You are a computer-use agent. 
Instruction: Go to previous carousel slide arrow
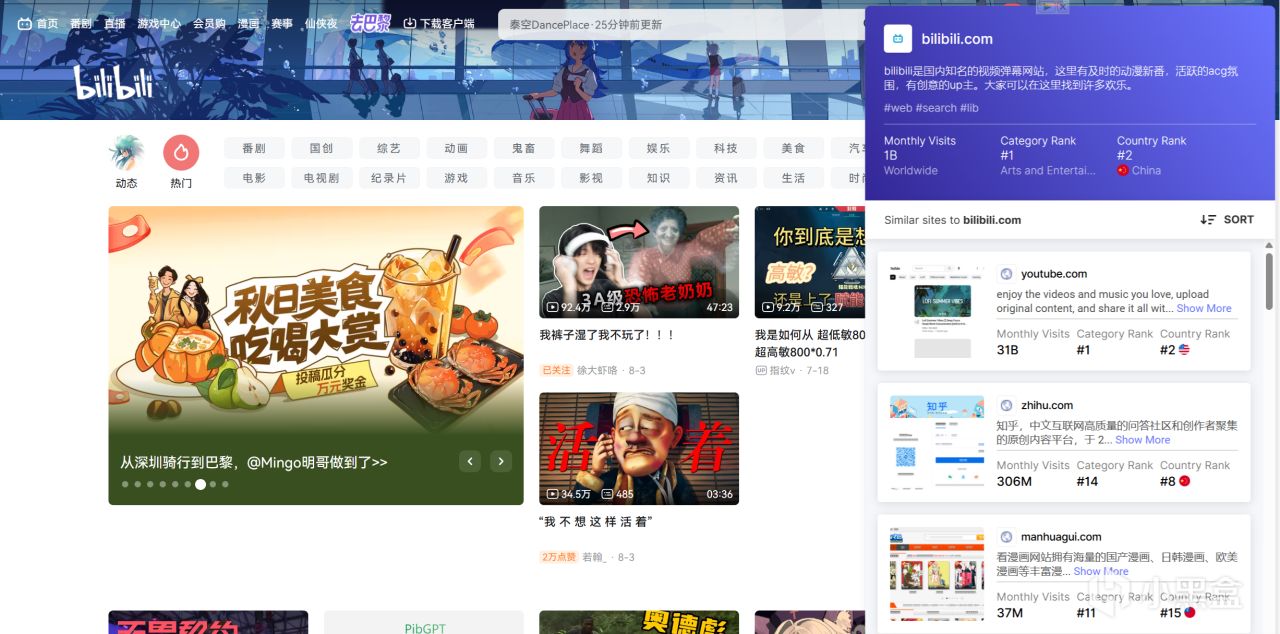(470, 461)
